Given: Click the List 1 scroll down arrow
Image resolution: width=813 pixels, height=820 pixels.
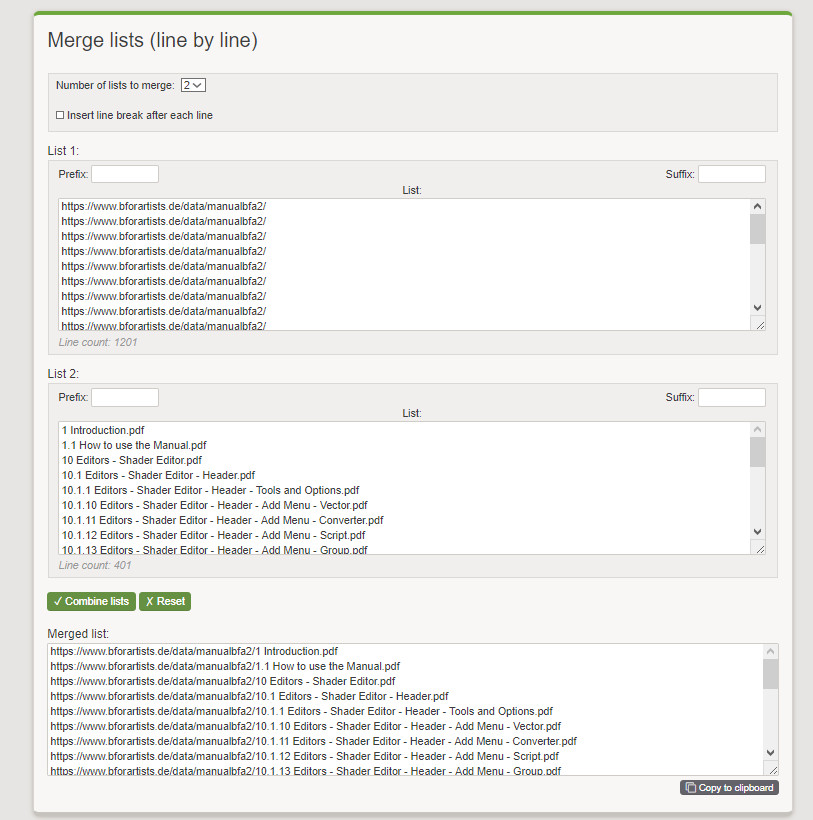Looking at the screenshot, I should coord(757,308).
